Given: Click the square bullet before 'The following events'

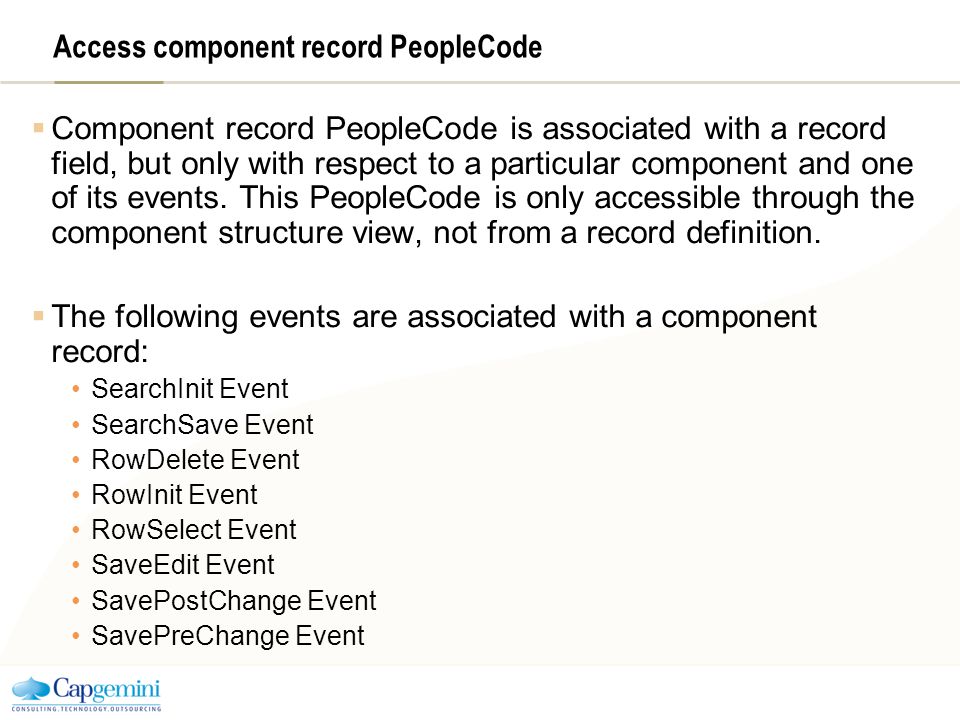Looking at the screenshot, I should tap(39, 316).
